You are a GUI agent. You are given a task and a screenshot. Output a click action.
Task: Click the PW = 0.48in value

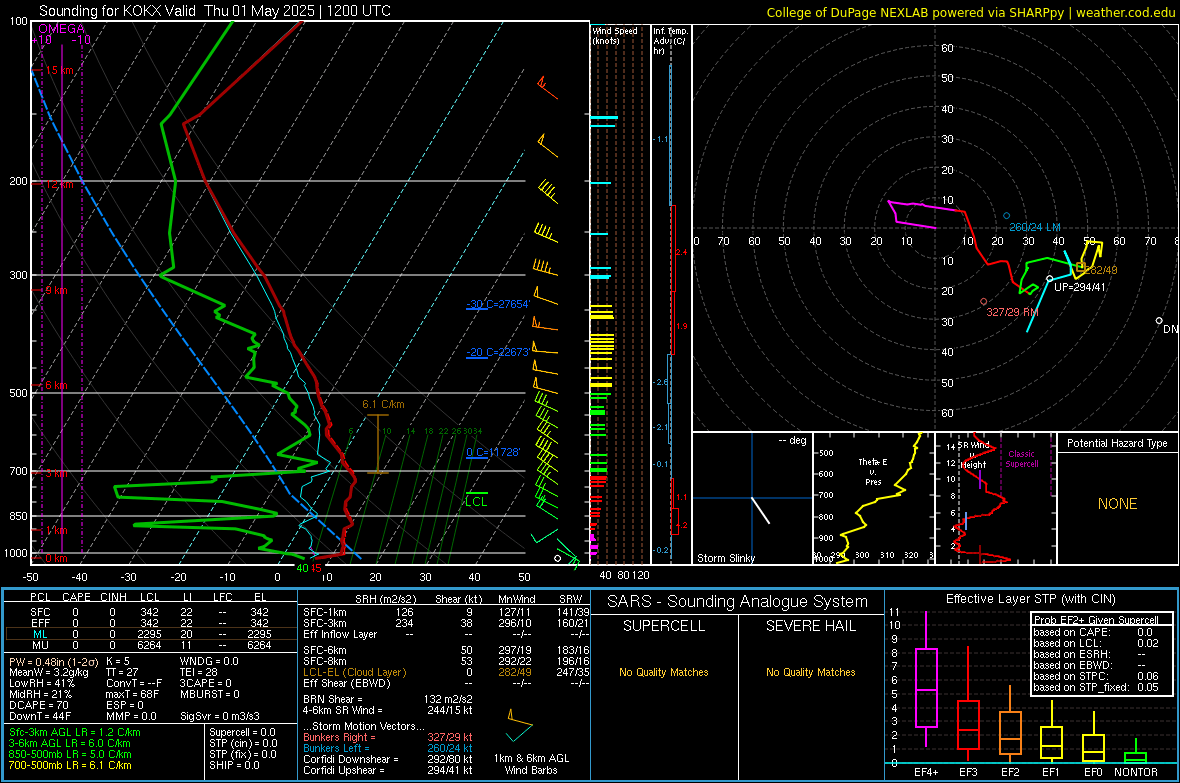53,661
